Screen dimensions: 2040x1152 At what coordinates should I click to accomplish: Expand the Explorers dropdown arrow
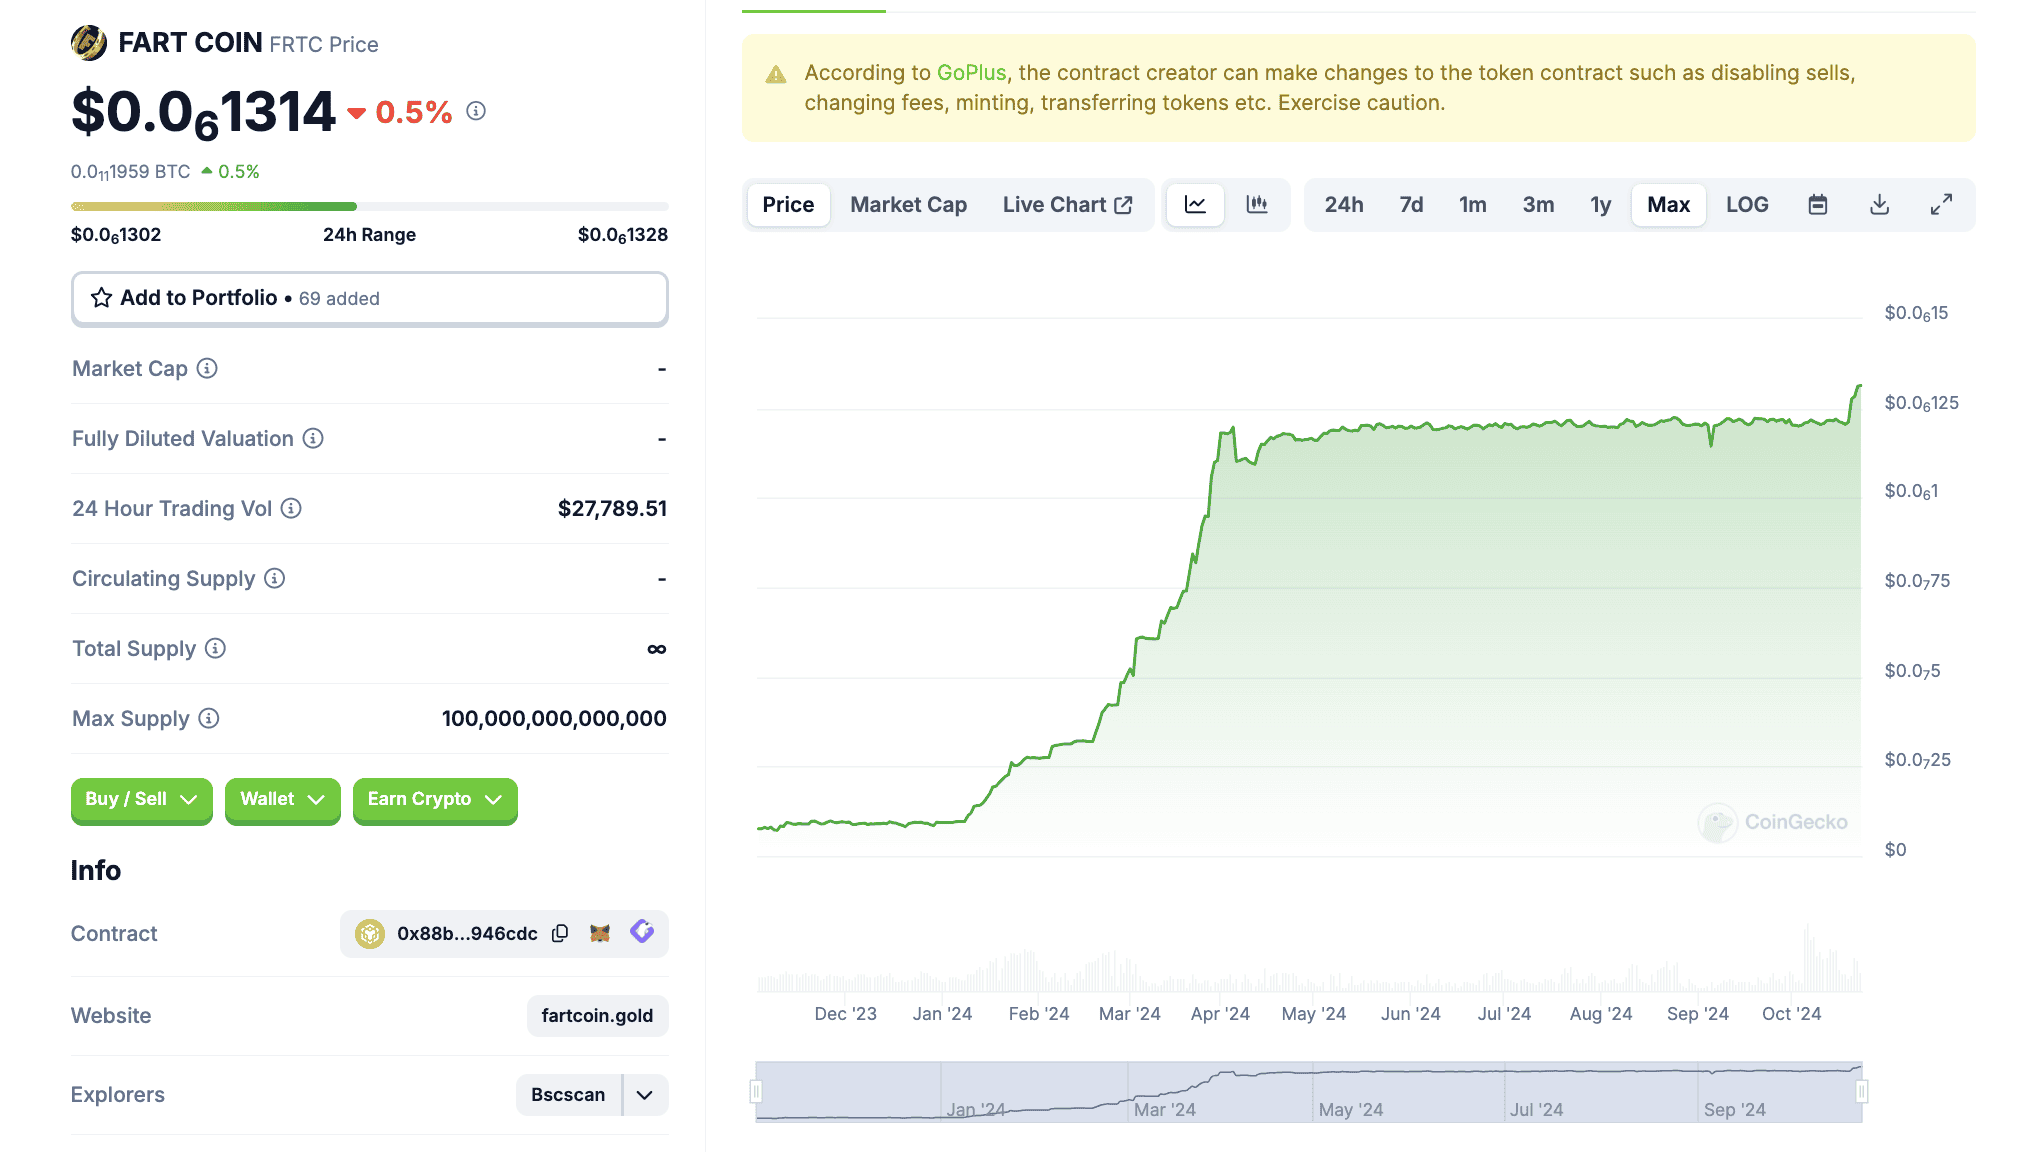[x=645, y=1095]
